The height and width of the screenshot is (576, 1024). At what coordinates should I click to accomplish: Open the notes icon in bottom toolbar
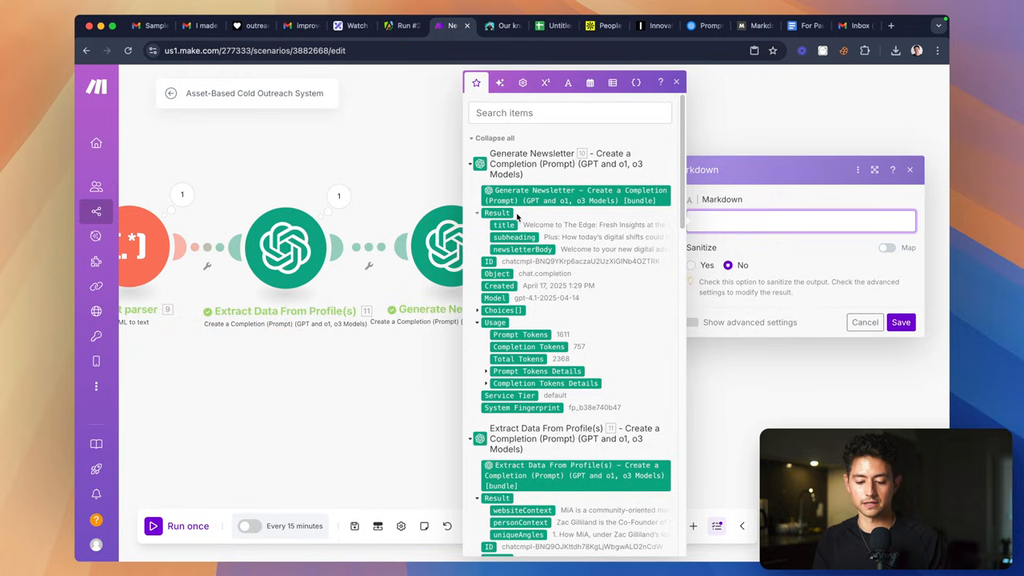click(x=424, y=526)
